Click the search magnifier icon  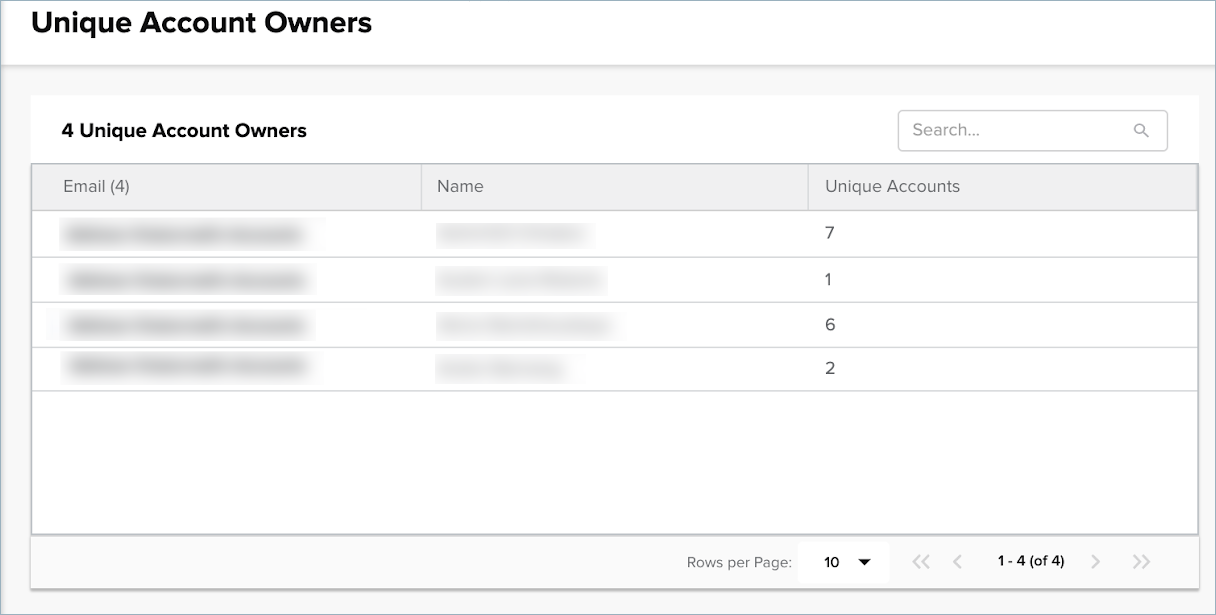tap(1141, 130)
